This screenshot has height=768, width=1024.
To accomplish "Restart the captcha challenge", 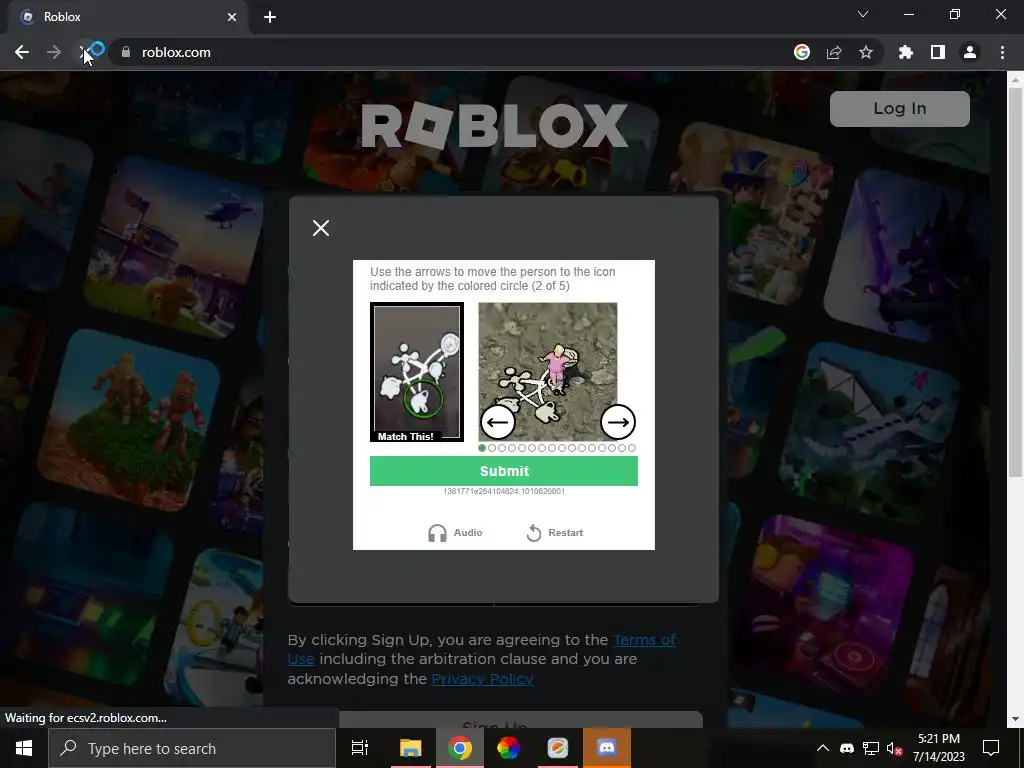I will (x=555, y=533).
